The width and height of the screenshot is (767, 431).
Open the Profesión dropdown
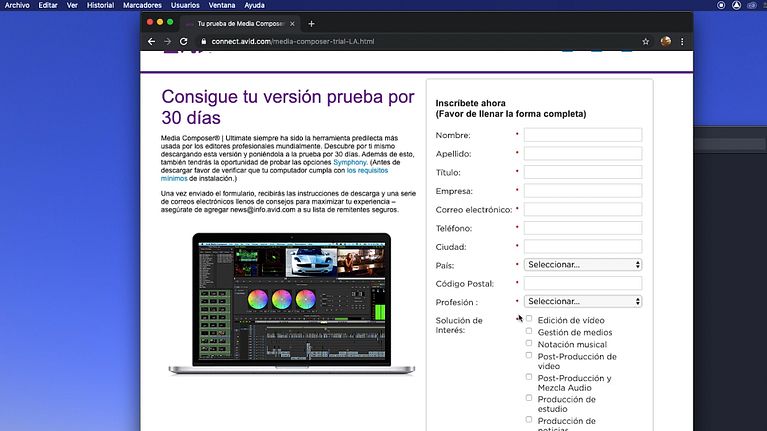coord(583,301)
